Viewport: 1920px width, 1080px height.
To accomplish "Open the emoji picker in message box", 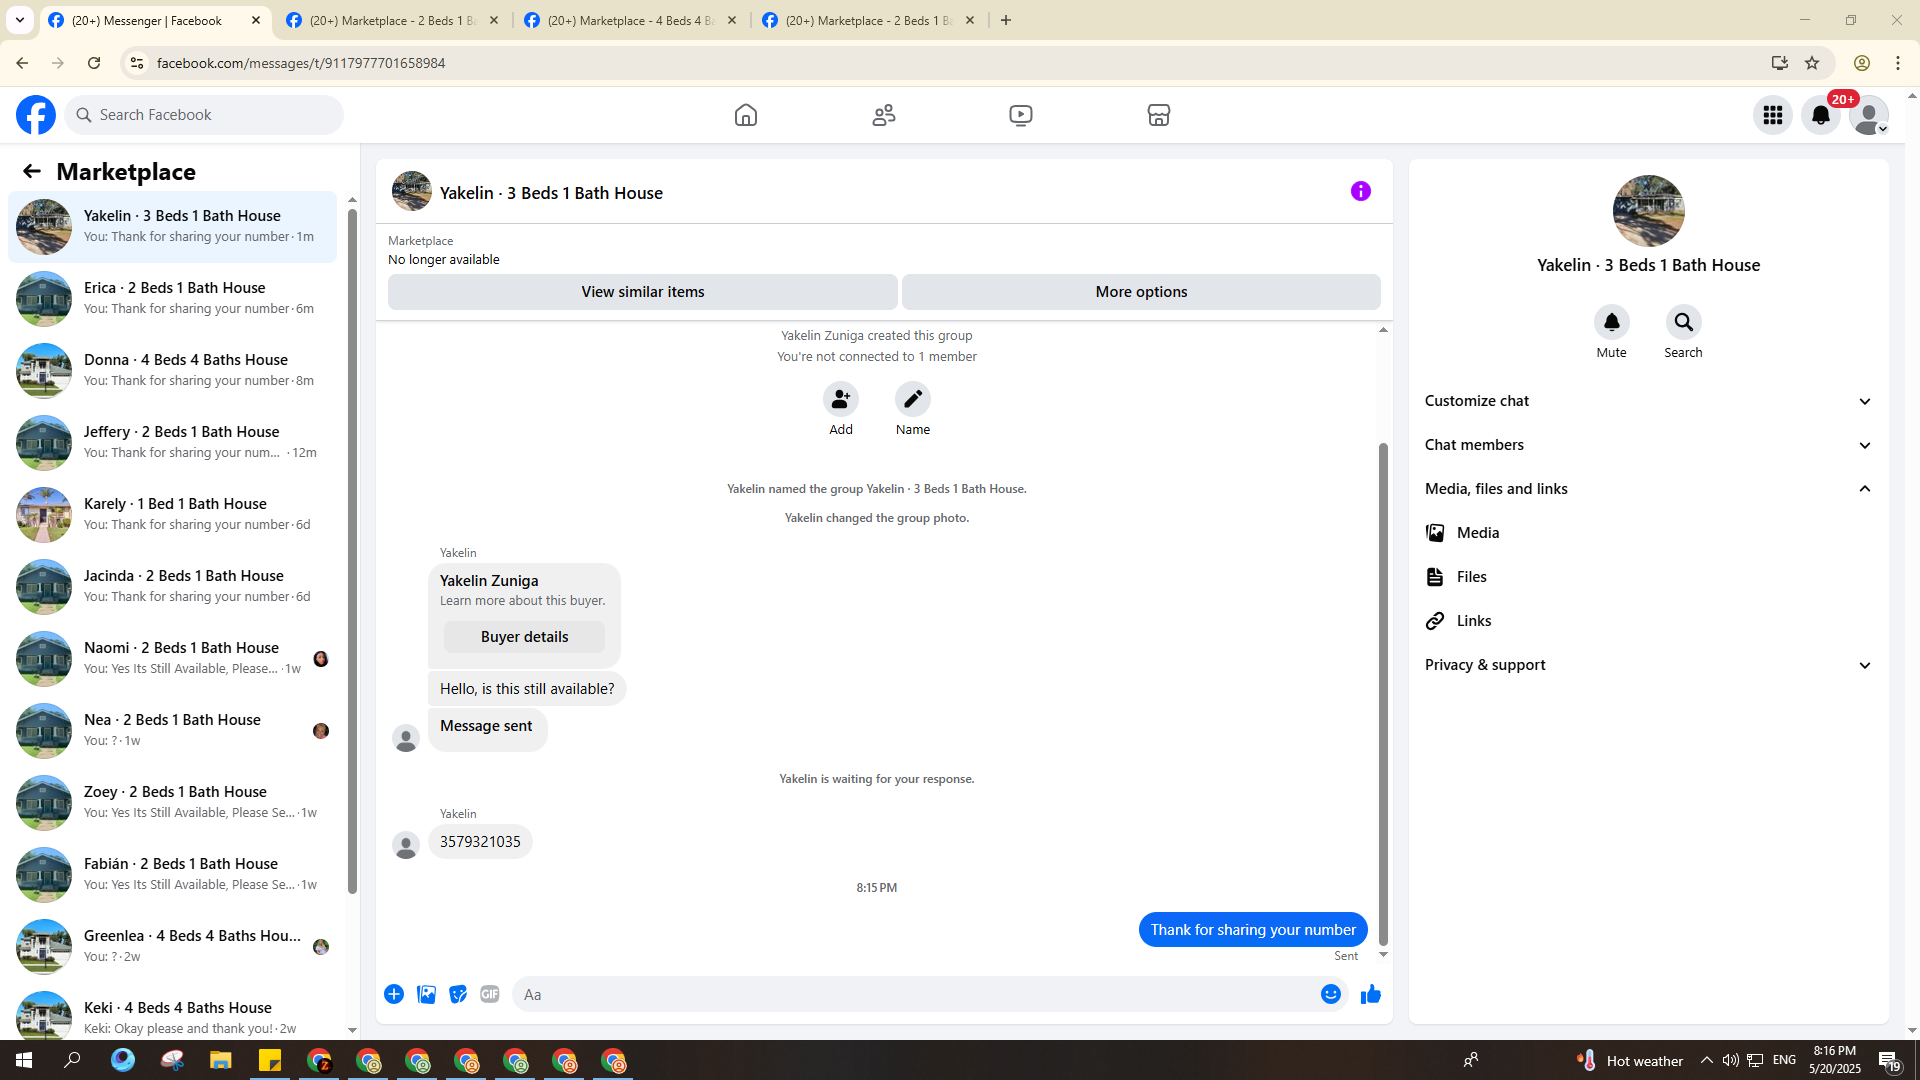I will pos(1330,994).
